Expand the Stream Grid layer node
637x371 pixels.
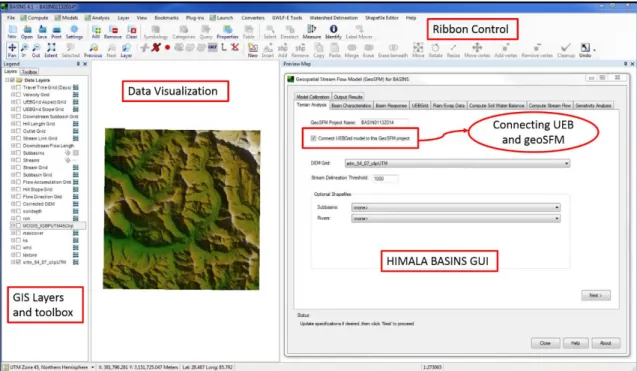click(x=13, y=167)
